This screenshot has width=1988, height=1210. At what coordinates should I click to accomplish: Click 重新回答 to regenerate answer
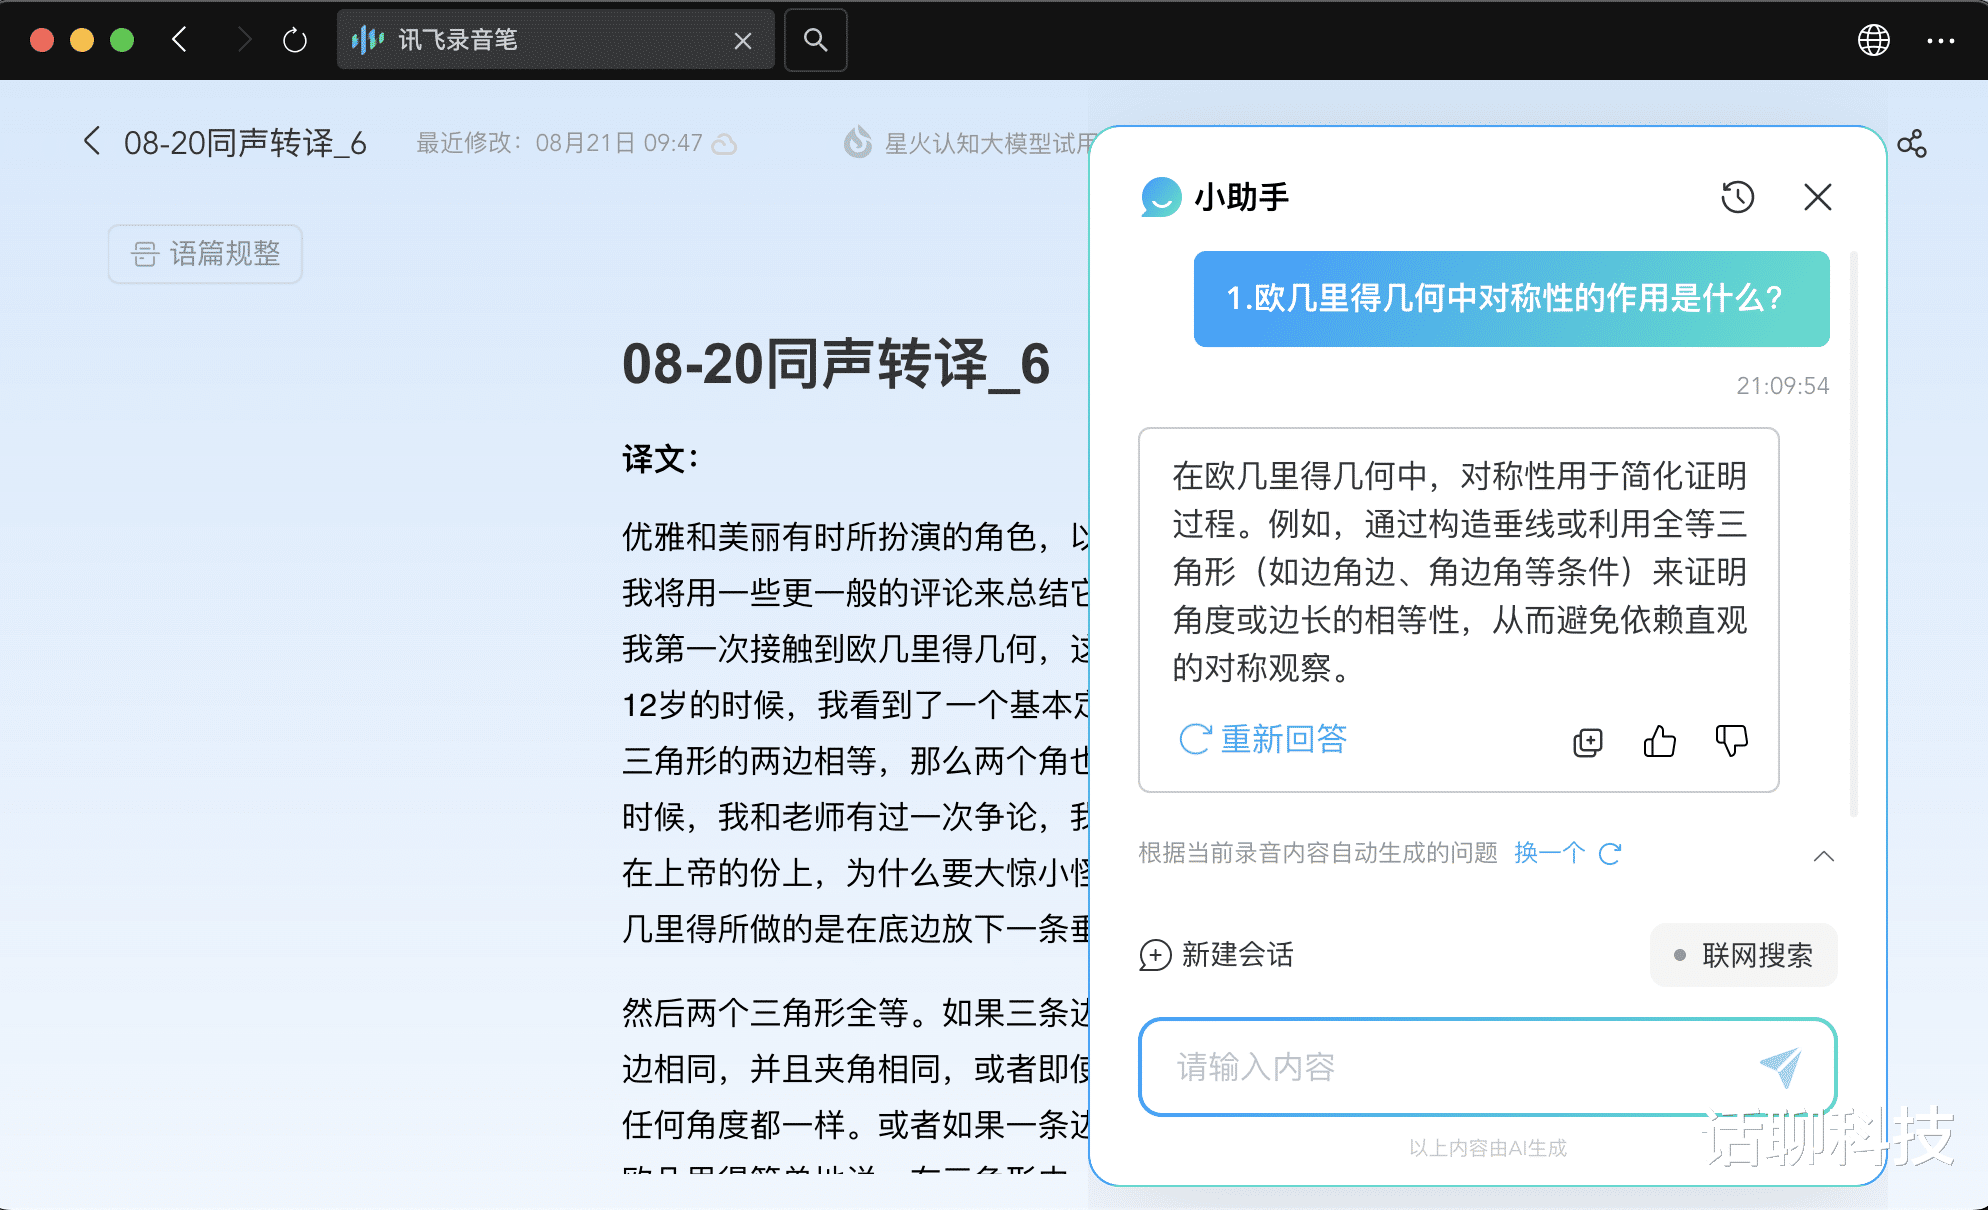tap(1263, 739)
